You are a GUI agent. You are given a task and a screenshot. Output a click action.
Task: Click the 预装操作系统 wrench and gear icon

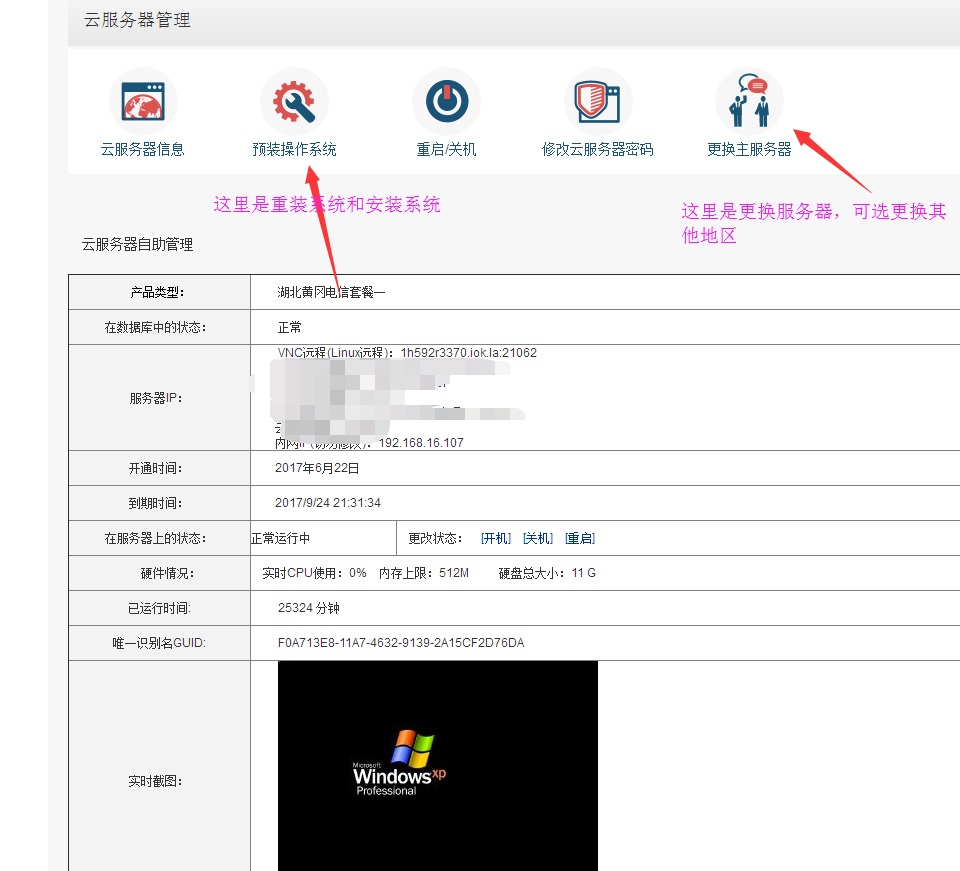point(294,102)
